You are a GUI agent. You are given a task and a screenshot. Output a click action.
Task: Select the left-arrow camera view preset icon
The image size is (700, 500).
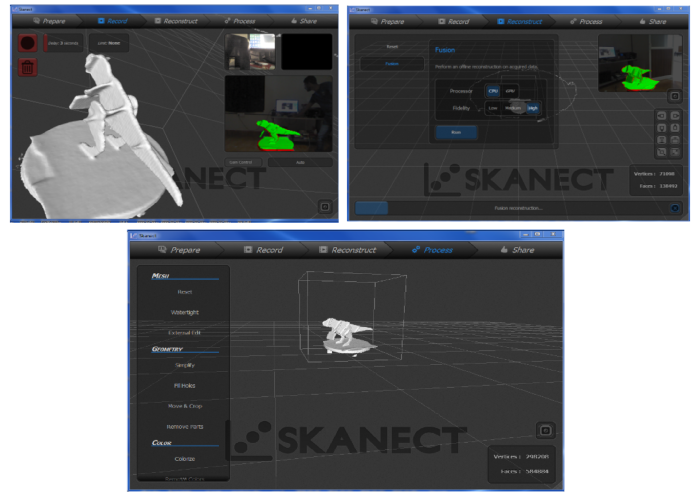662,116
